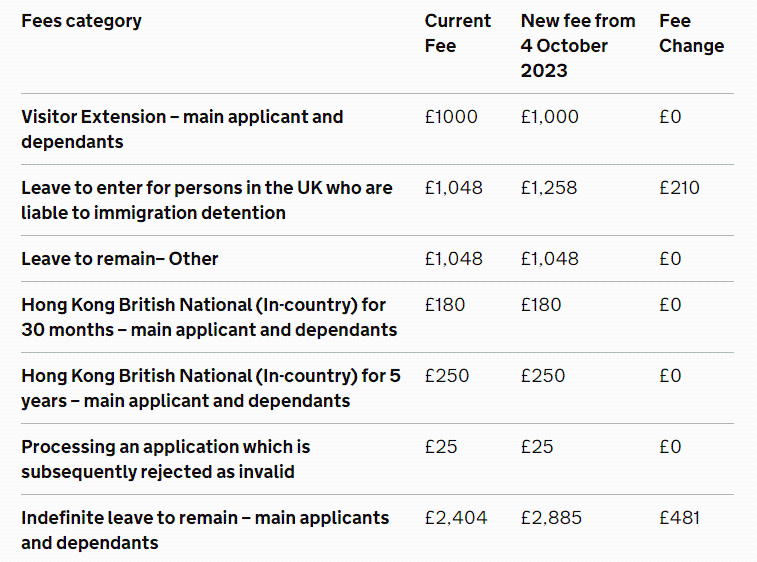Click the 'Fee Change' column header
Screen dimensions: 757x562
tap(691, 33)
